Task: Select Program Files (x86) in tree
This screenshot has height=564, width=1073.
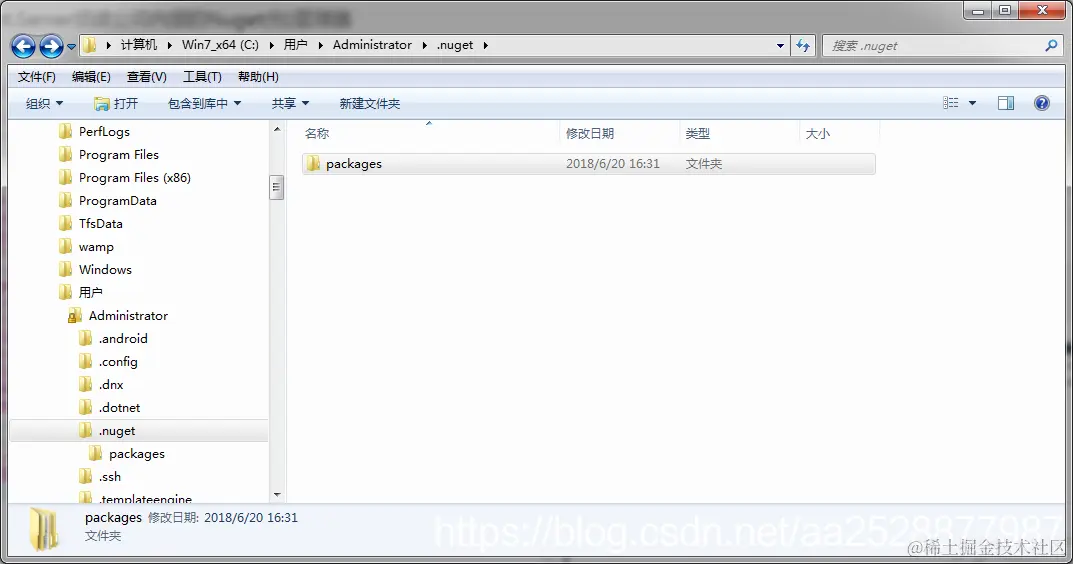Action: coord(135,178)
